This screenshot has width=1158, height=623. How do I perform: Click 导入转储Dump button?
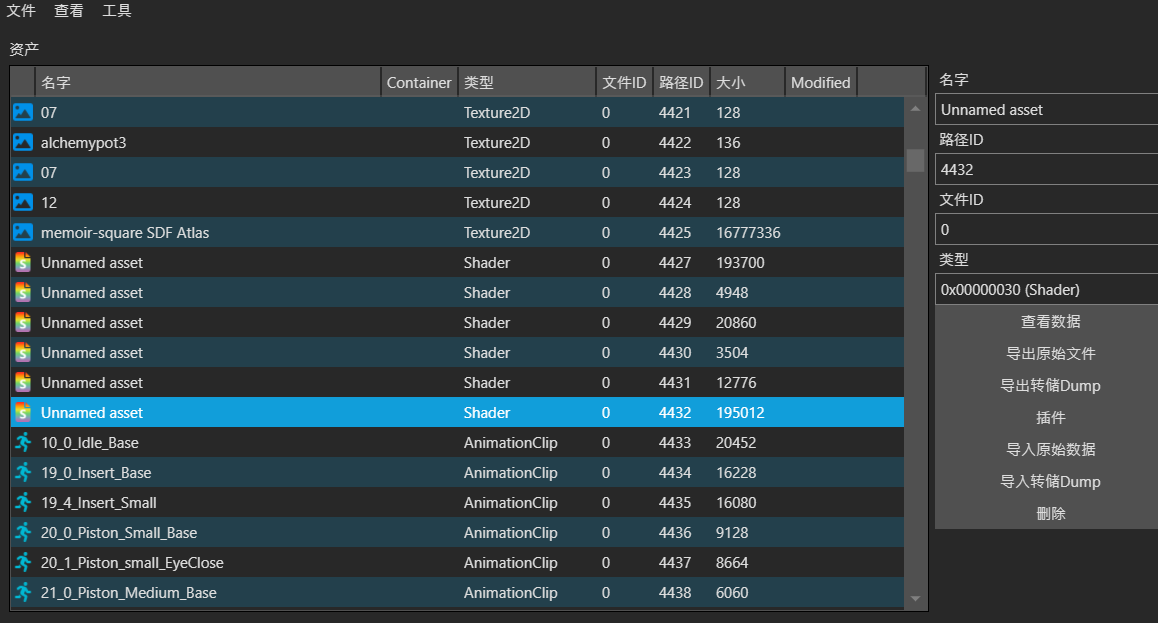(x=1050, y=482)
